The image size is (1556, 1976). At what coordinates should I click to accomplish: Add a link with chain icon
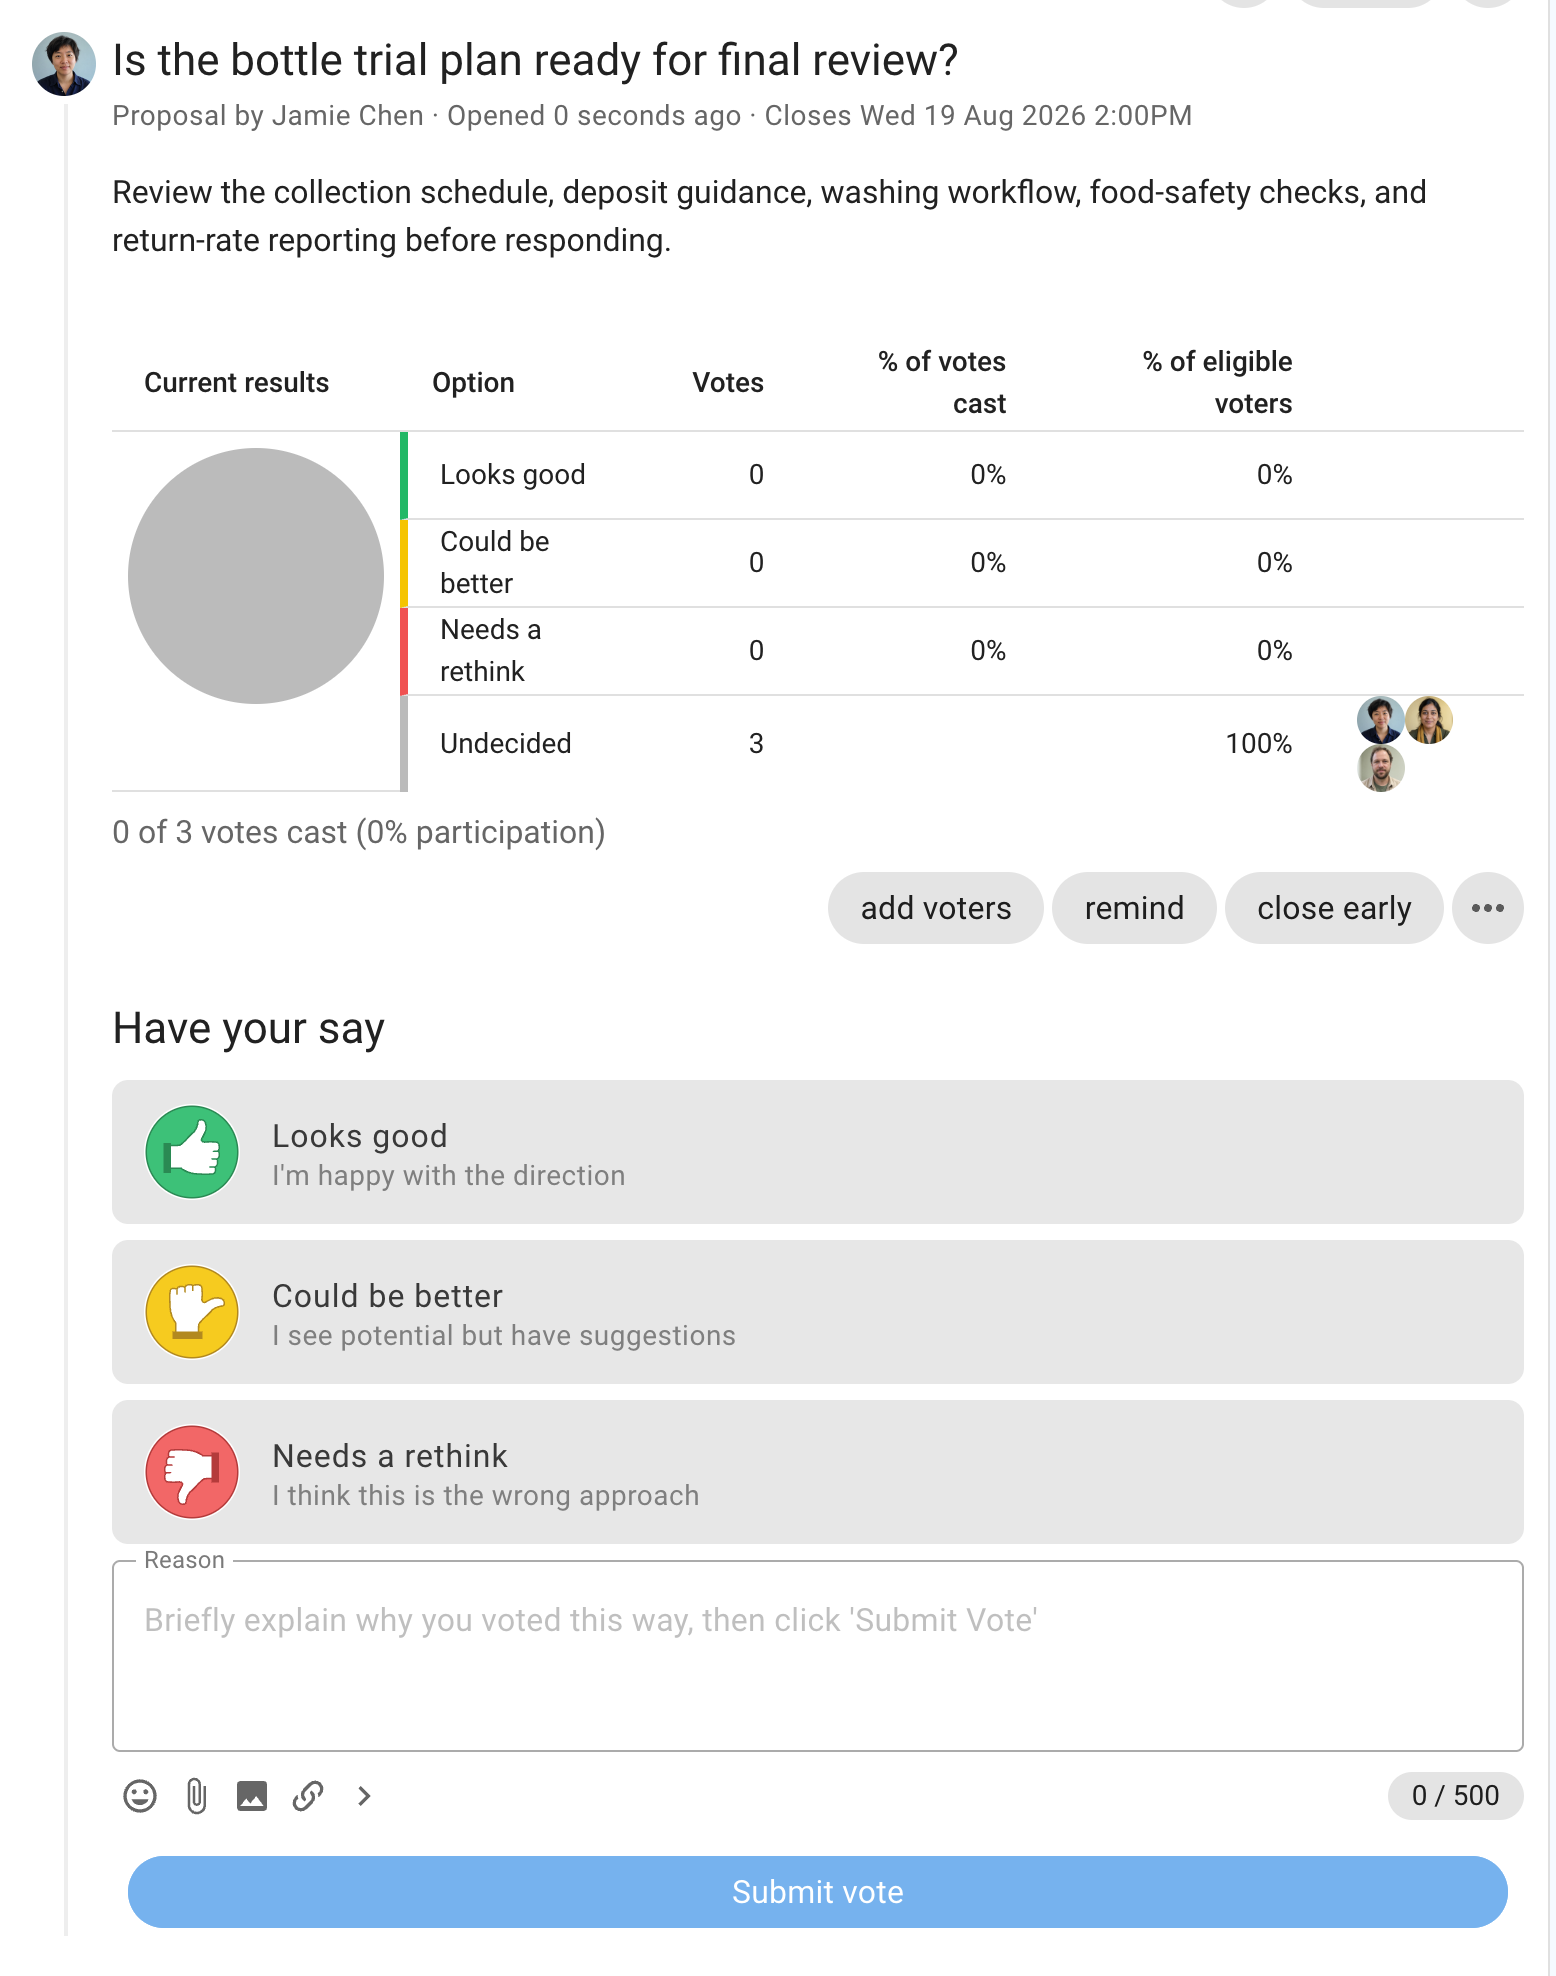point(308,1796)
